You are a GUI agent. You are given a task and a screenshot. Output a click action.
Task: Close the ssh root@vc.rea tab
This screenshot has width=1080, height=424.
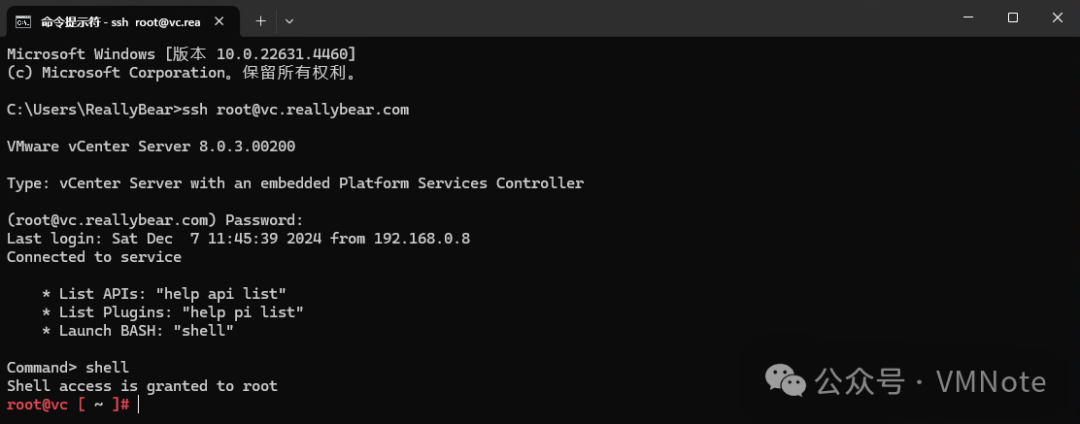[x=219, y=20]
